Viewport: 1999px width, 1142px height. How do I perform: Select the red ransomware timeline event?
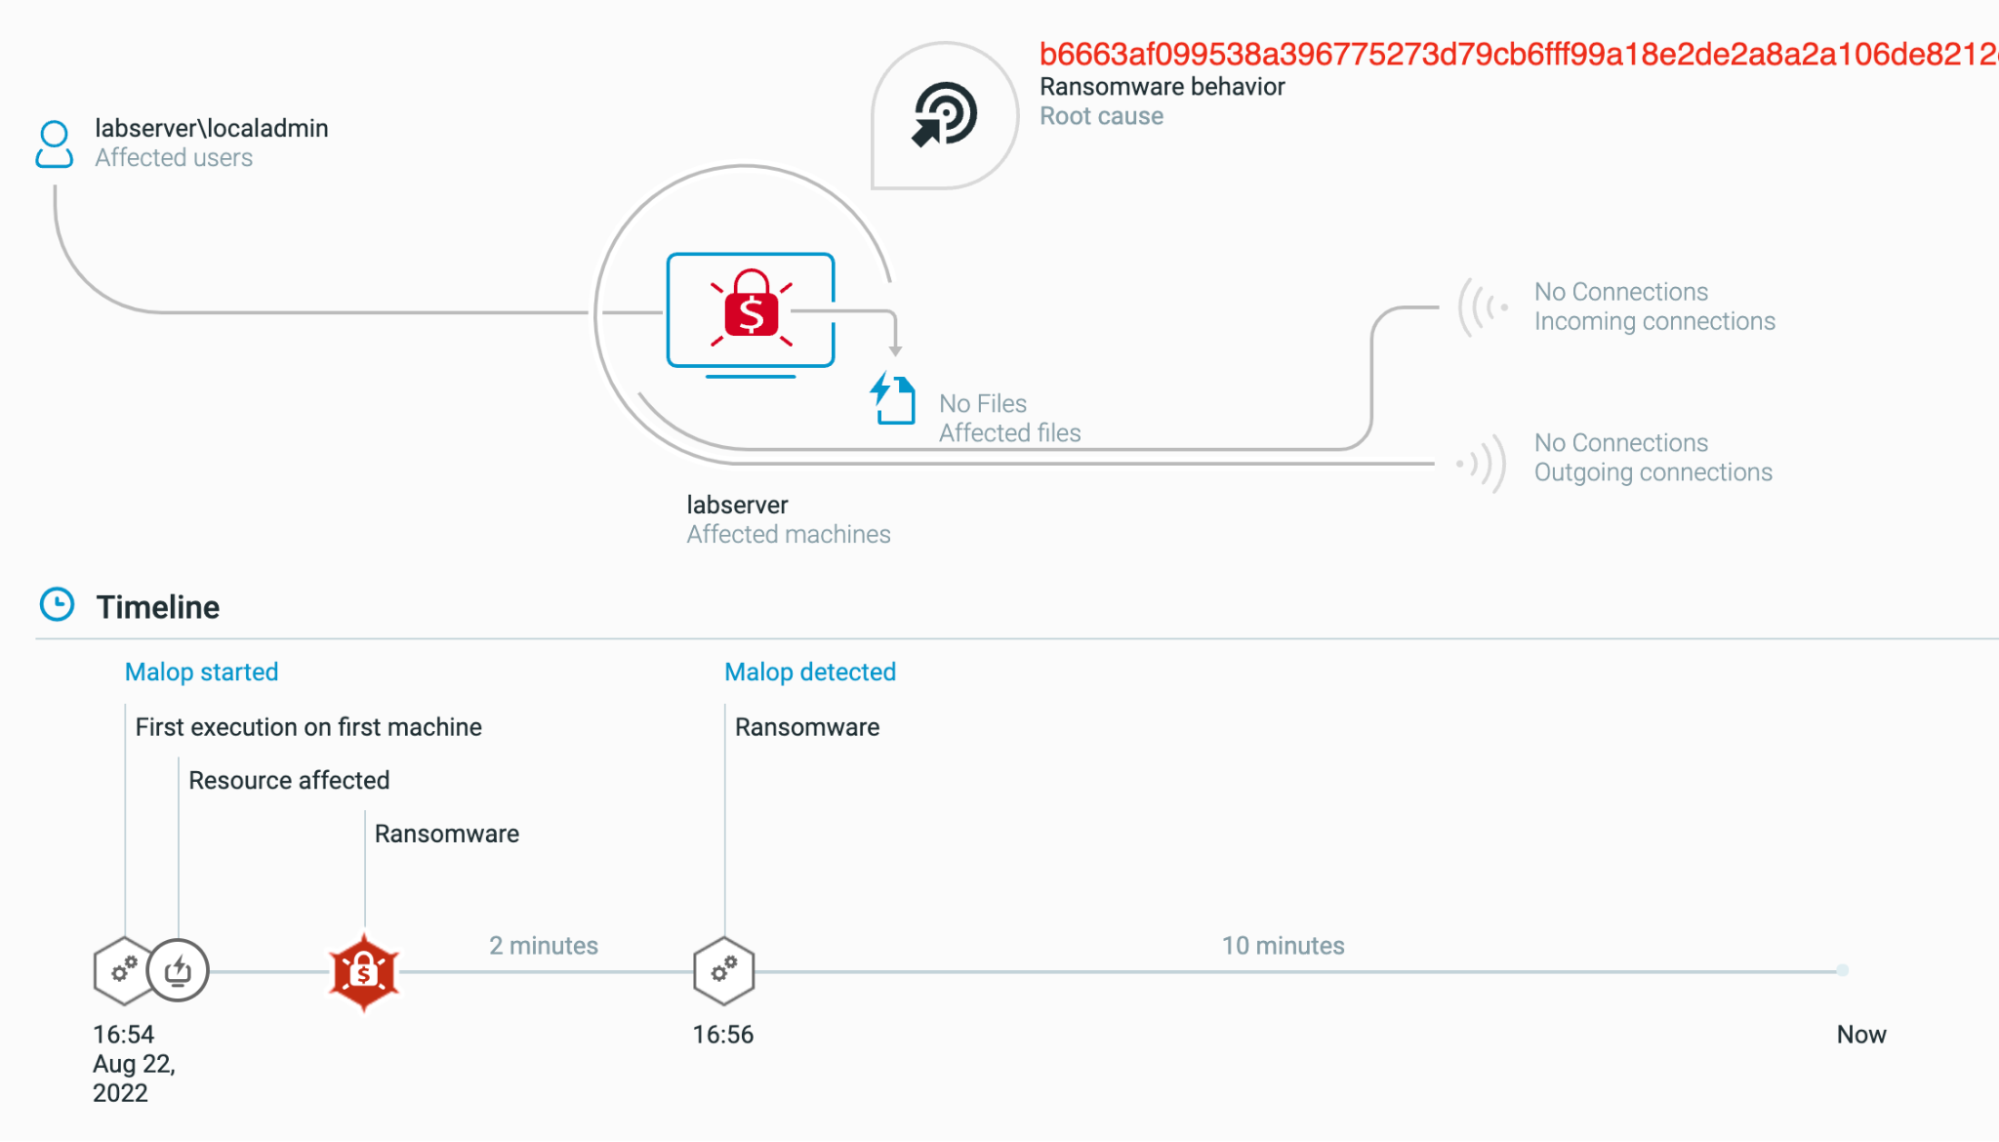coord(364,972)
